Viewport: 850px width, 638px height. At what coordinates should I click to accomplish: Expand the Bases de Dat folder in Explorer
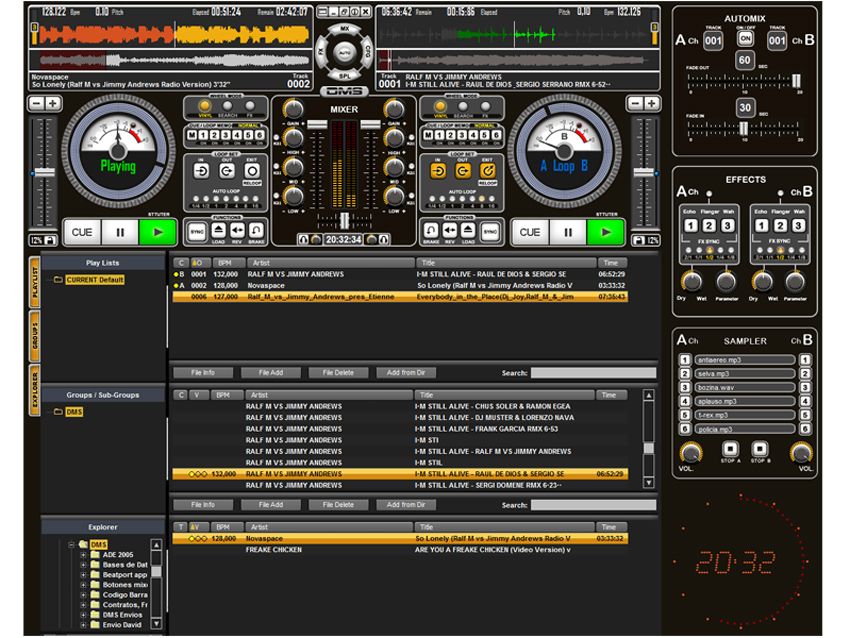(x=83, y=565)
